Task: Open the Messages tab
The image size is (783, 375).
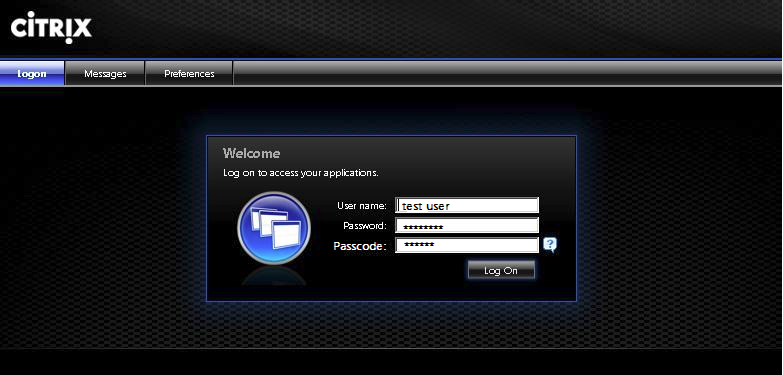Action: click(x=105, y=73)
